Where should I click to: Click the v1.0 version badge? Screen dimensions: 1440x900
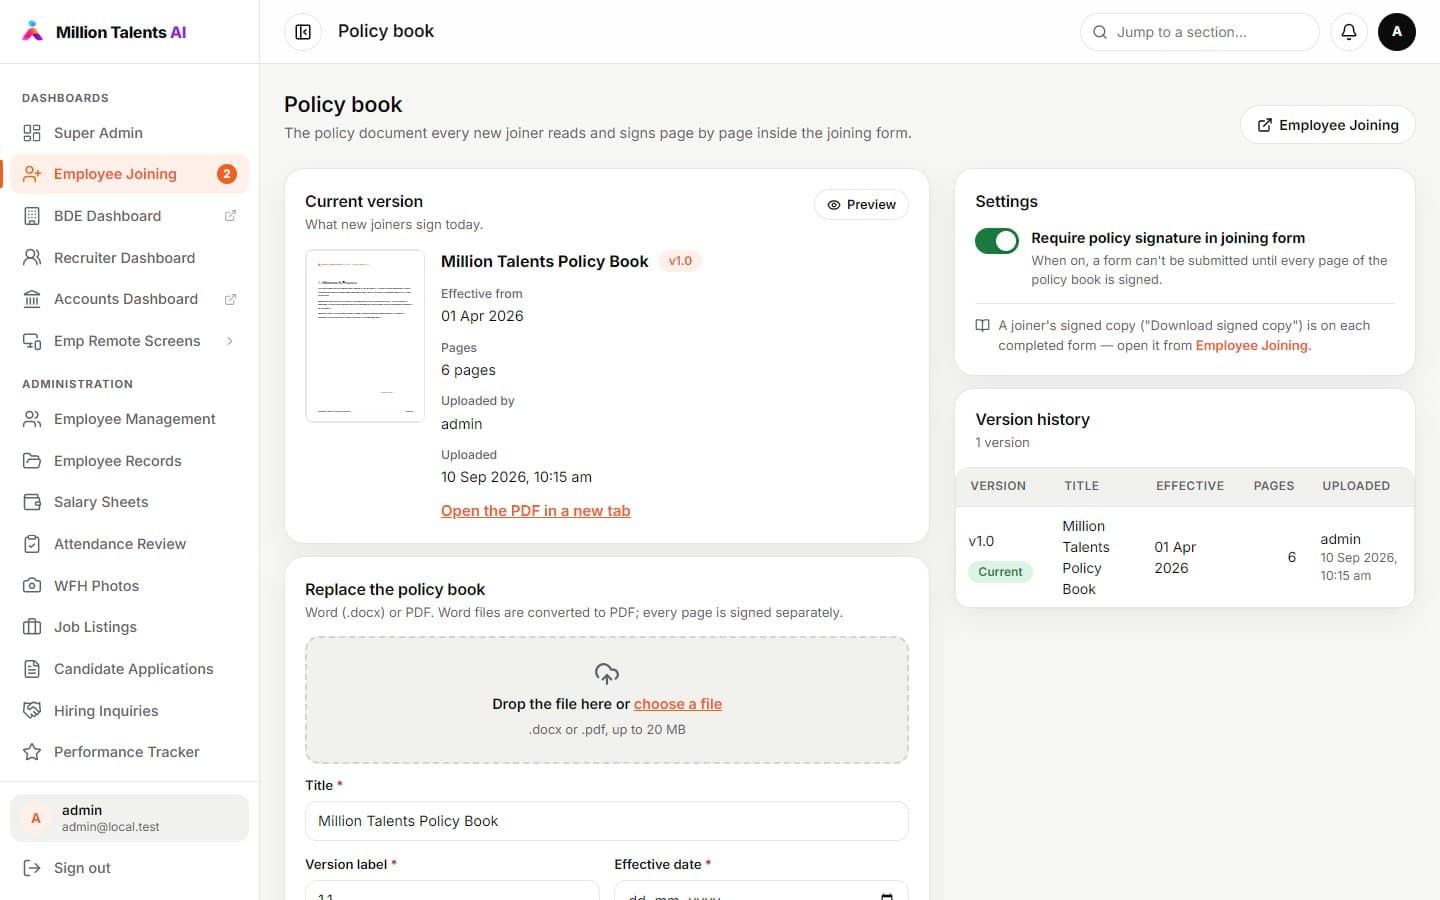(x=680, y=261)
